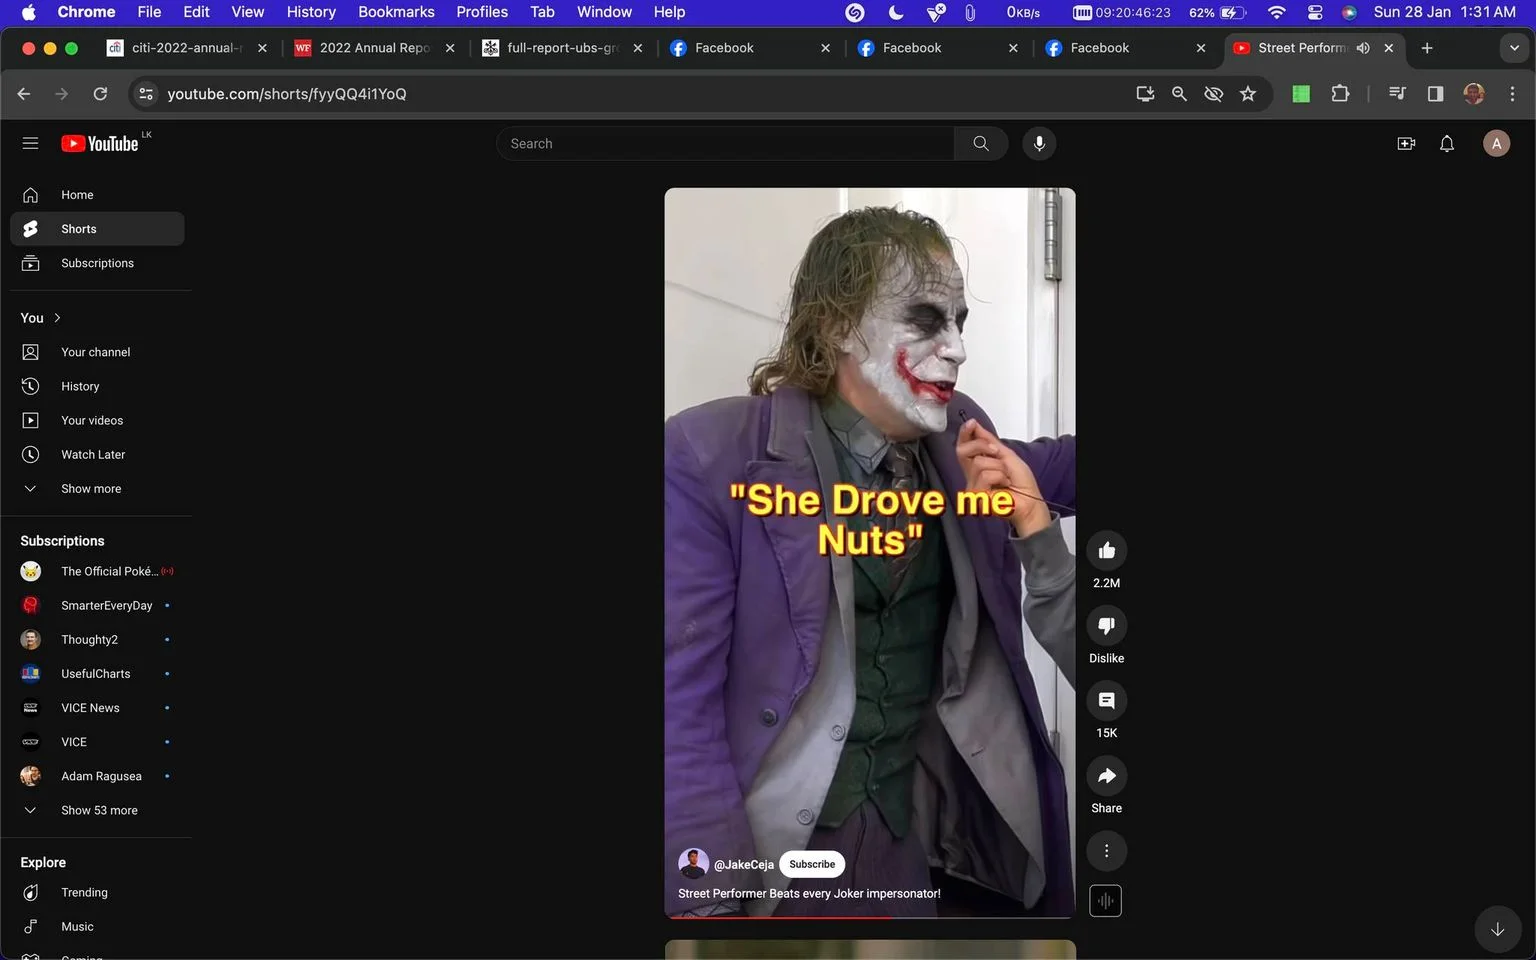1536x960 pixels.
Task: Bookmark this page with the star icon
Action: tap(1248, 94)
